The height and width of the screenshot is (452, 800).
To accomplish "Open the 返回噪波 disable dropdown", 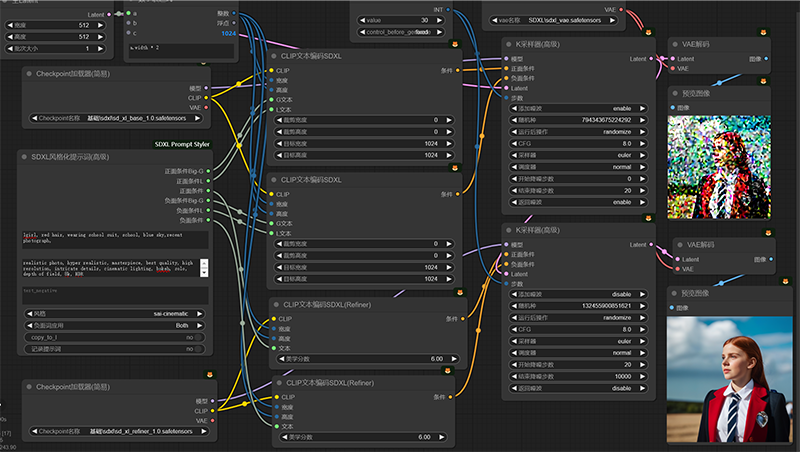I will 579,388.
